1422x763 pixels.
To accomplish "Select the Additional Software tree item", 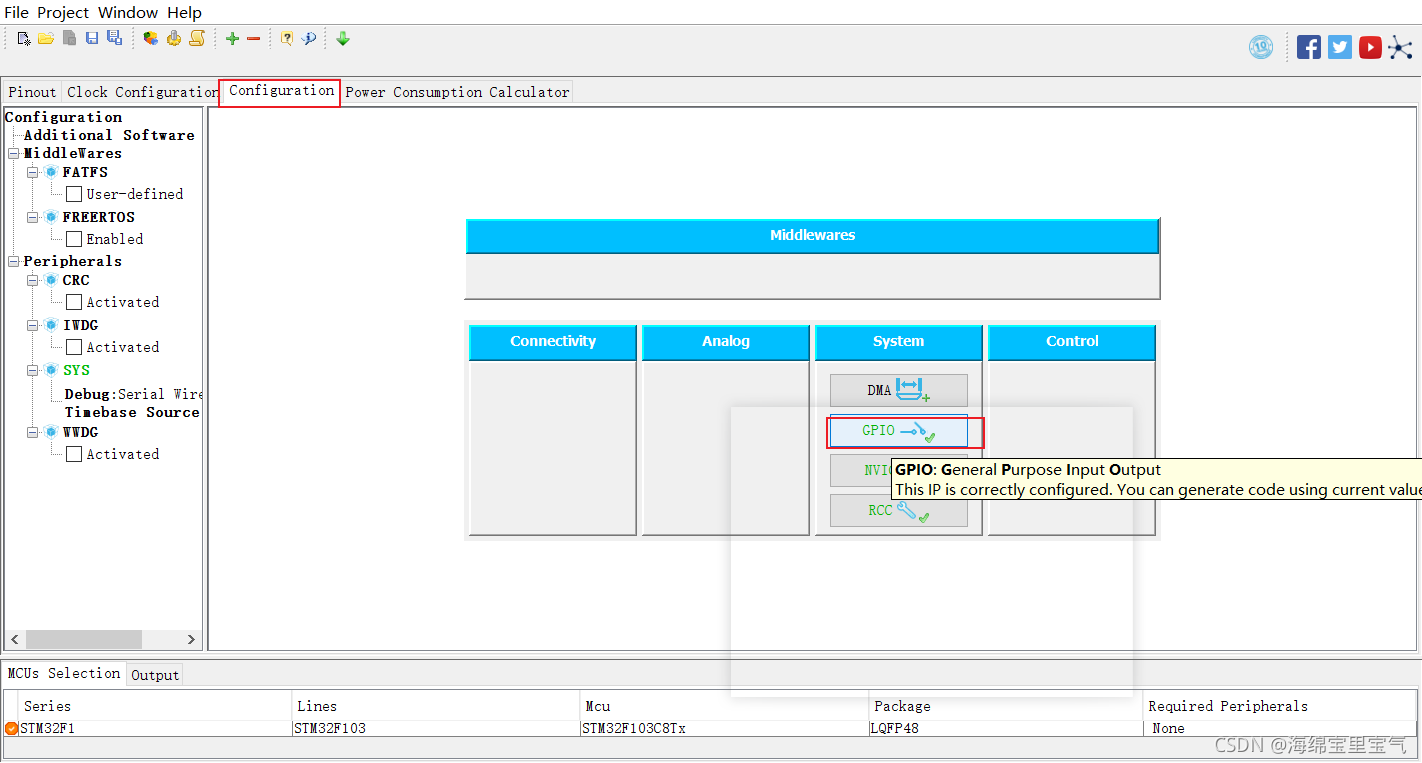I will [x=109, y=135].
